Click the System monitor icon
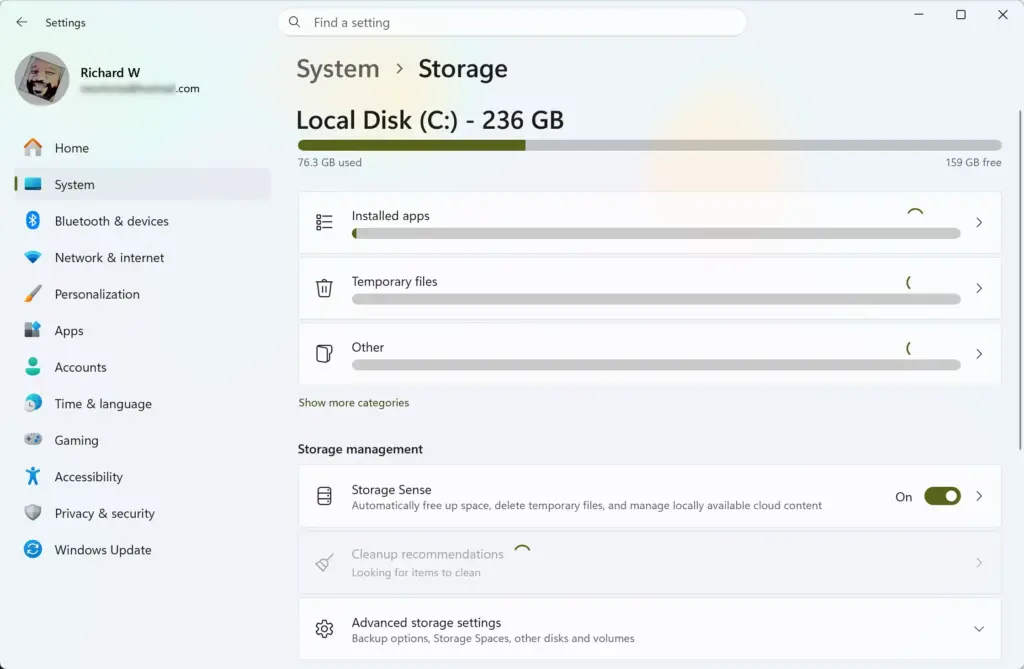1024x669 pixels. pos(33,184)
